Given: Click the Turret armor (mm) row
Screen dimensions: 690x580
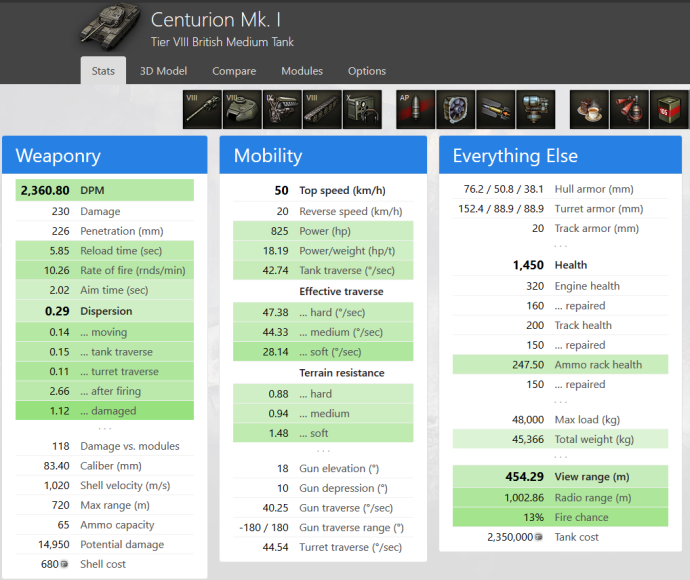Looking at the screenshot, I should pos(560,209).
